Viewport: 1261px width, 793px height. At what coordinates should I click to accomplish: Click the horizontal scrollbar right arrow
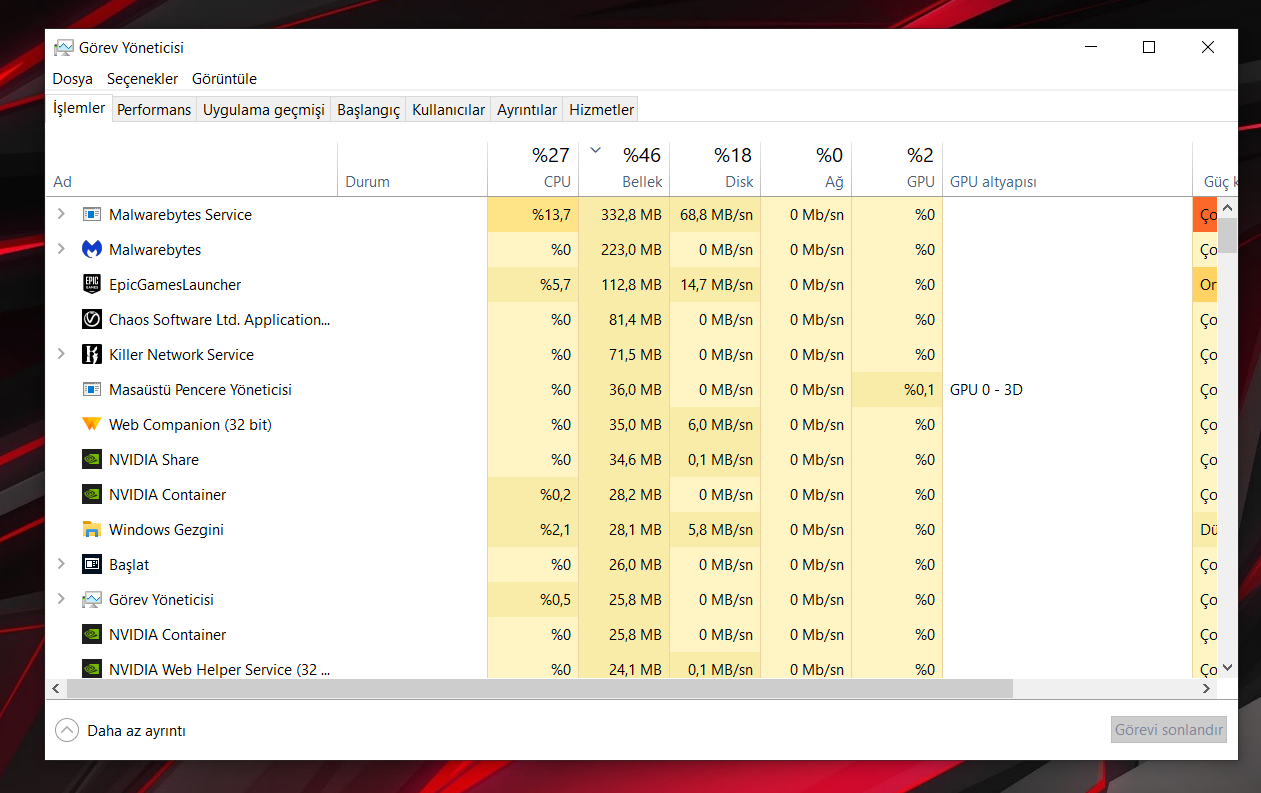coord(1207,689)
